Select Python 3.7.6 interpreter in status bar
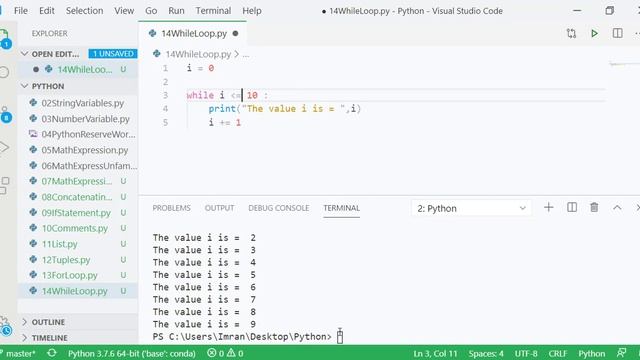Screen dimensions: 640x360 131,353
